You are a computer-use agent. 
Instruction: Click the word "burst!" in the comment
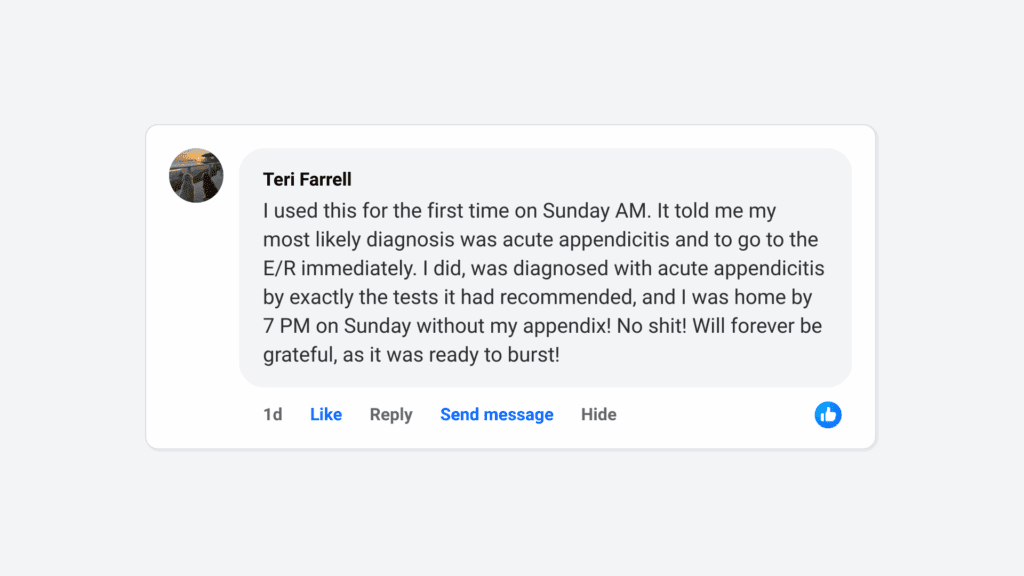click(535, 354)
